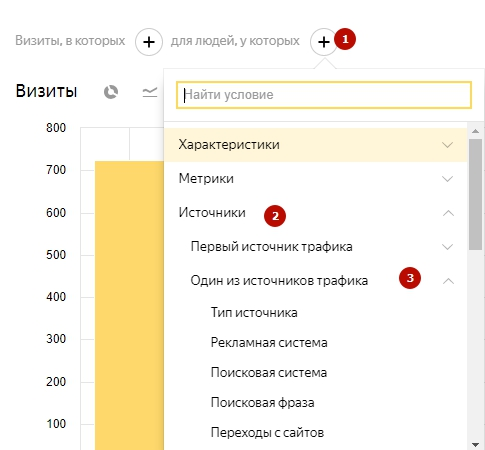The image size is (485, 450).
Task: Collapse the Источники section
Action: pos(315,213)
